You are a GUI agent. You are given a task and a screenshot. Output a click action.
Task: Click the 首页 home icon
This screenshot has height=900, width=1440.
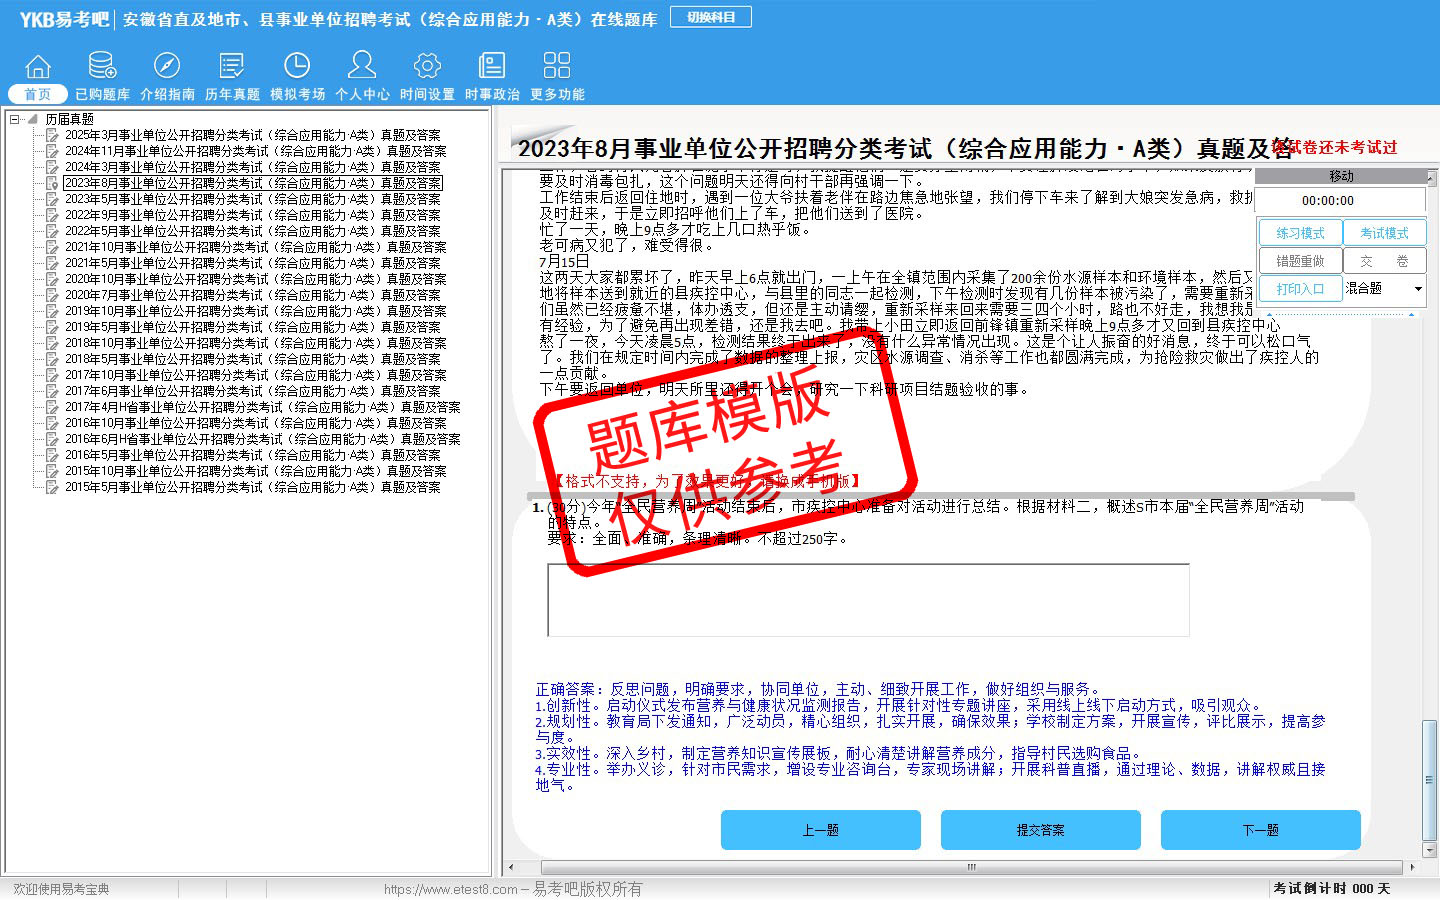click(x=37, y=67)
